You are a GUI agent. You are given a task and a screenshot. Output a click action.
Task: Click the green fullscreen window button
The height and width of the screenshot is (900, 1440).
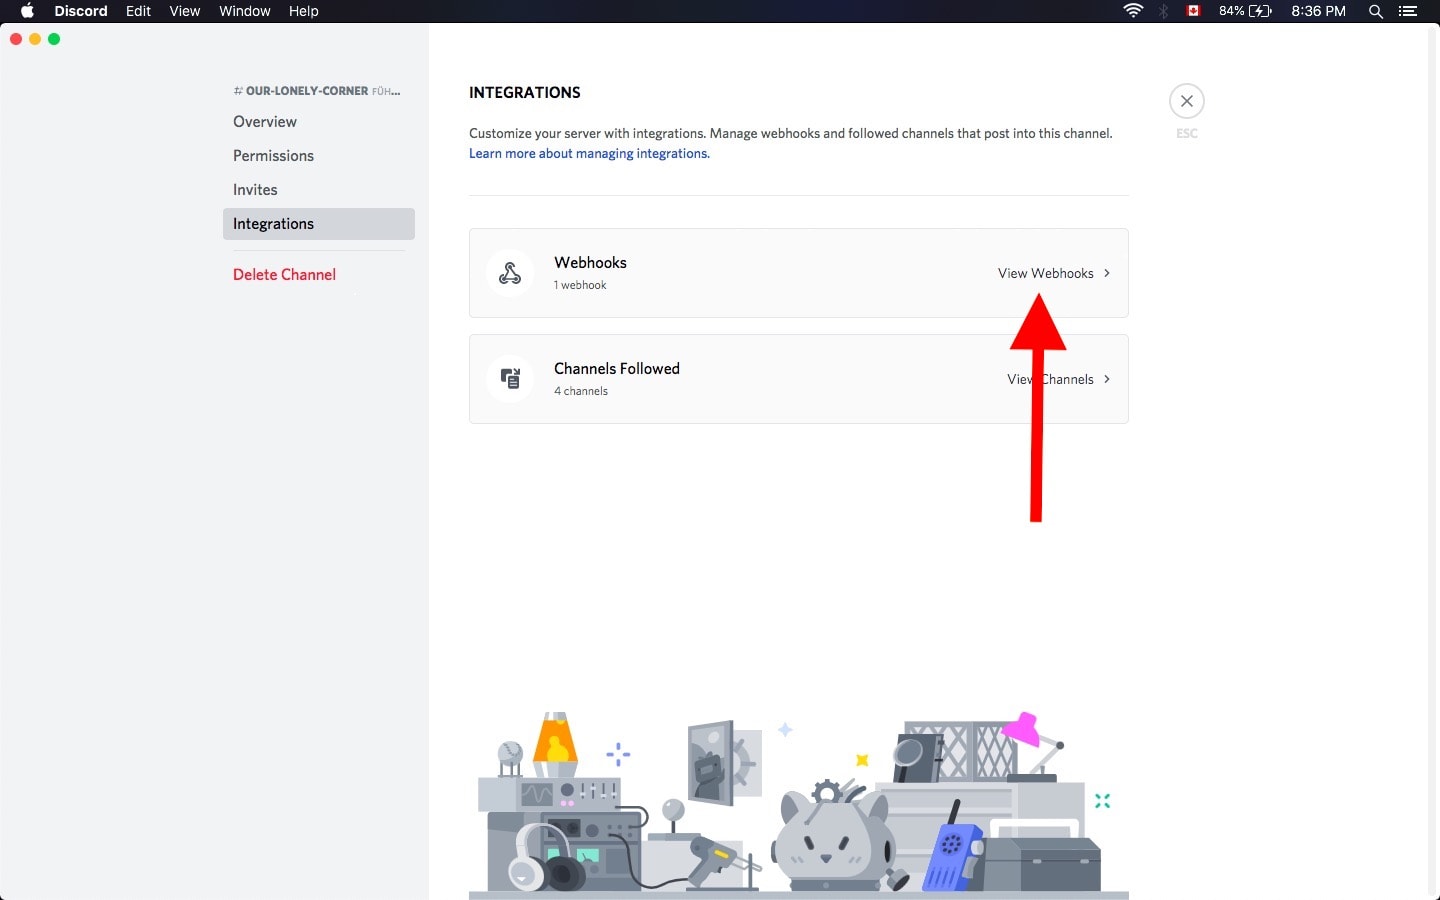pyautogui.click(x=54, y=39)
